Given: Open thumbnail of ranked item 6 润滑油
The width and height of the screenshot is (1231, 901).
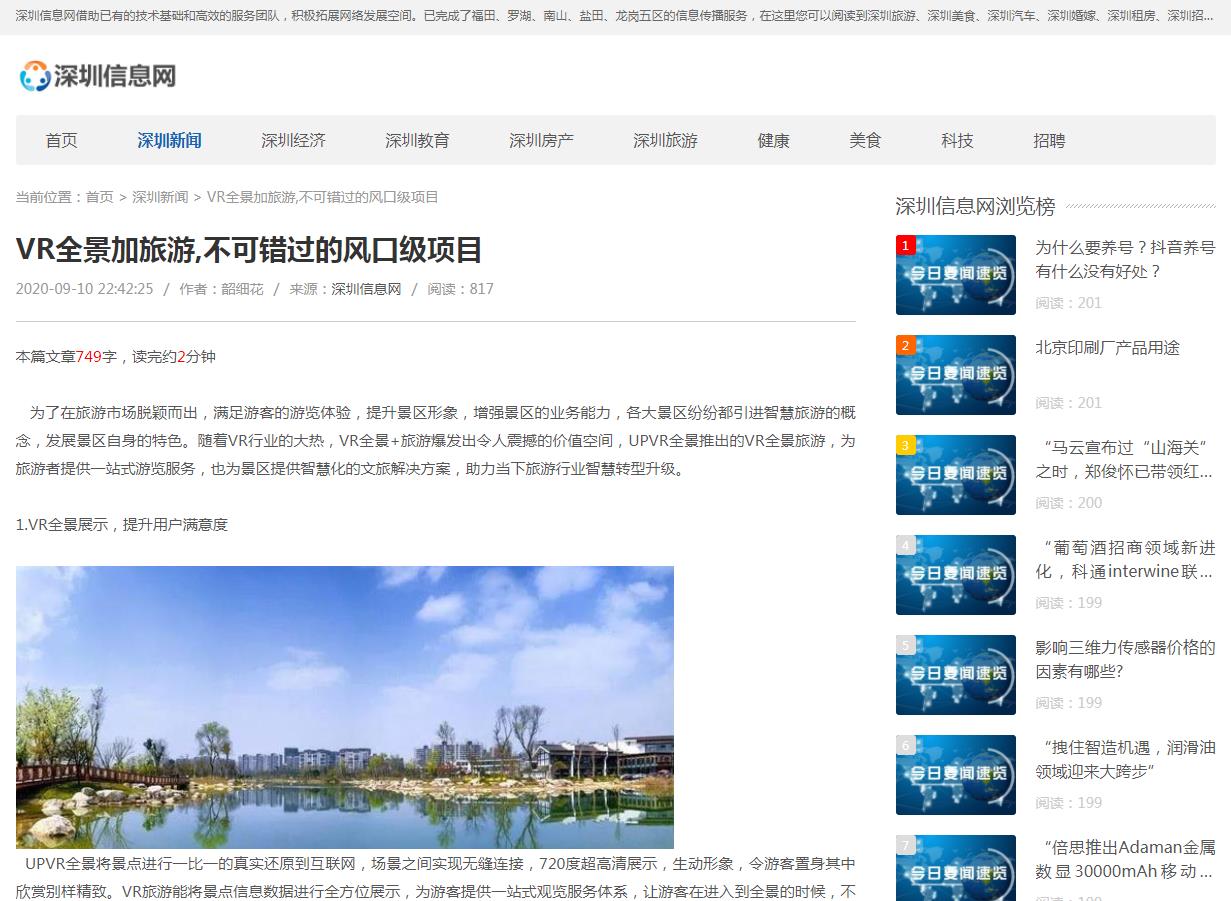Looking at the screenshot, I should click(x=956, y=775).
